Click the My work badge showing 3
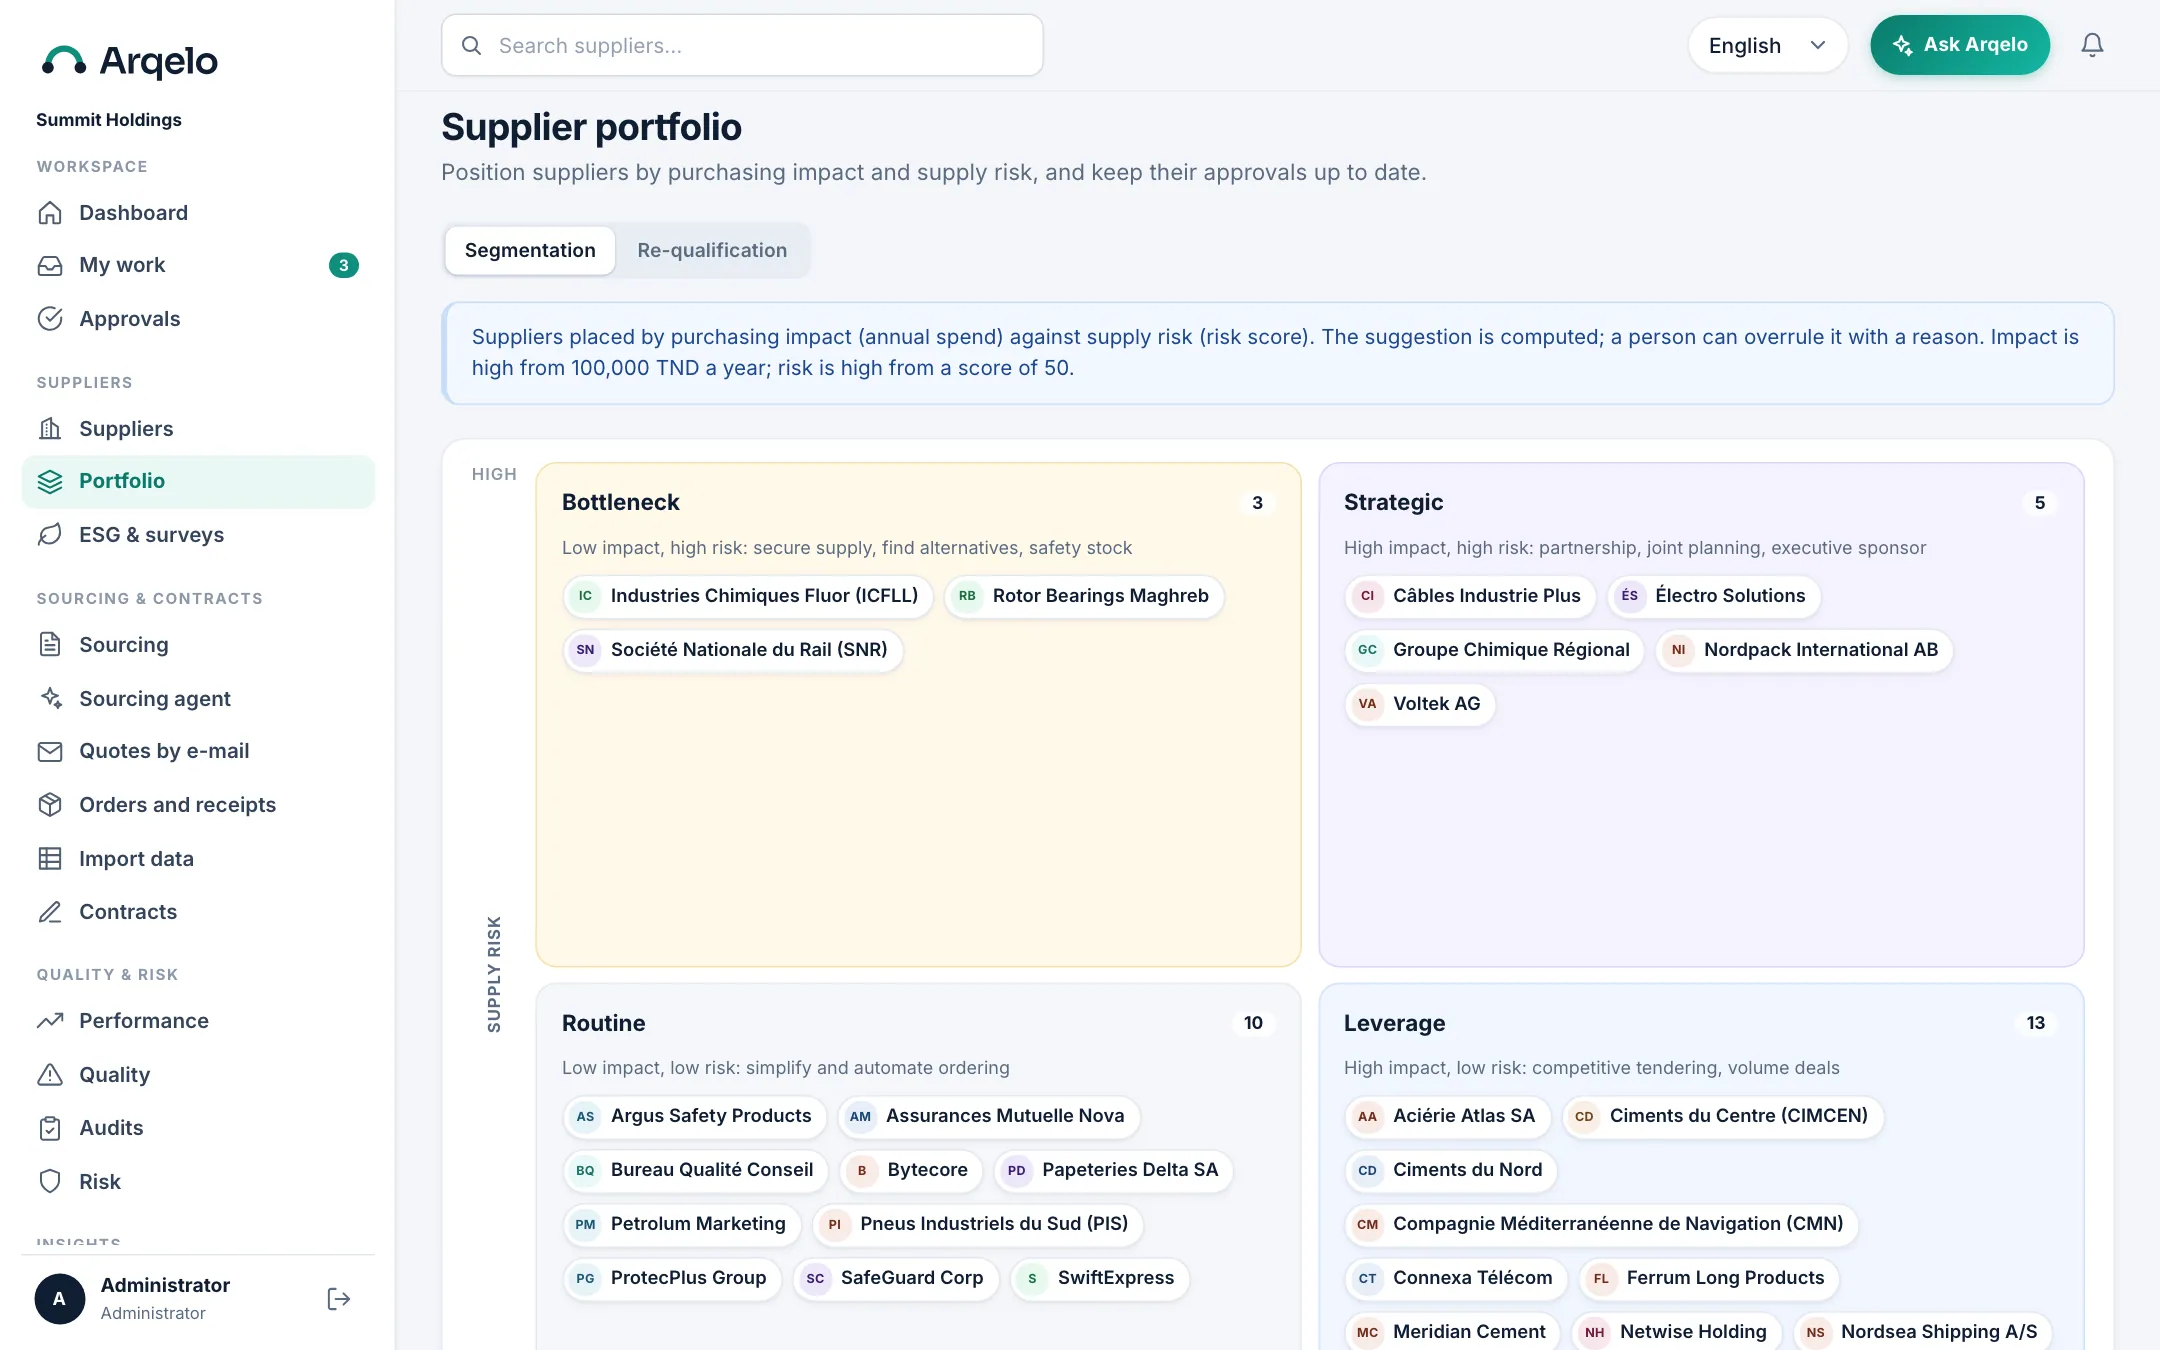 pos(344,265)
